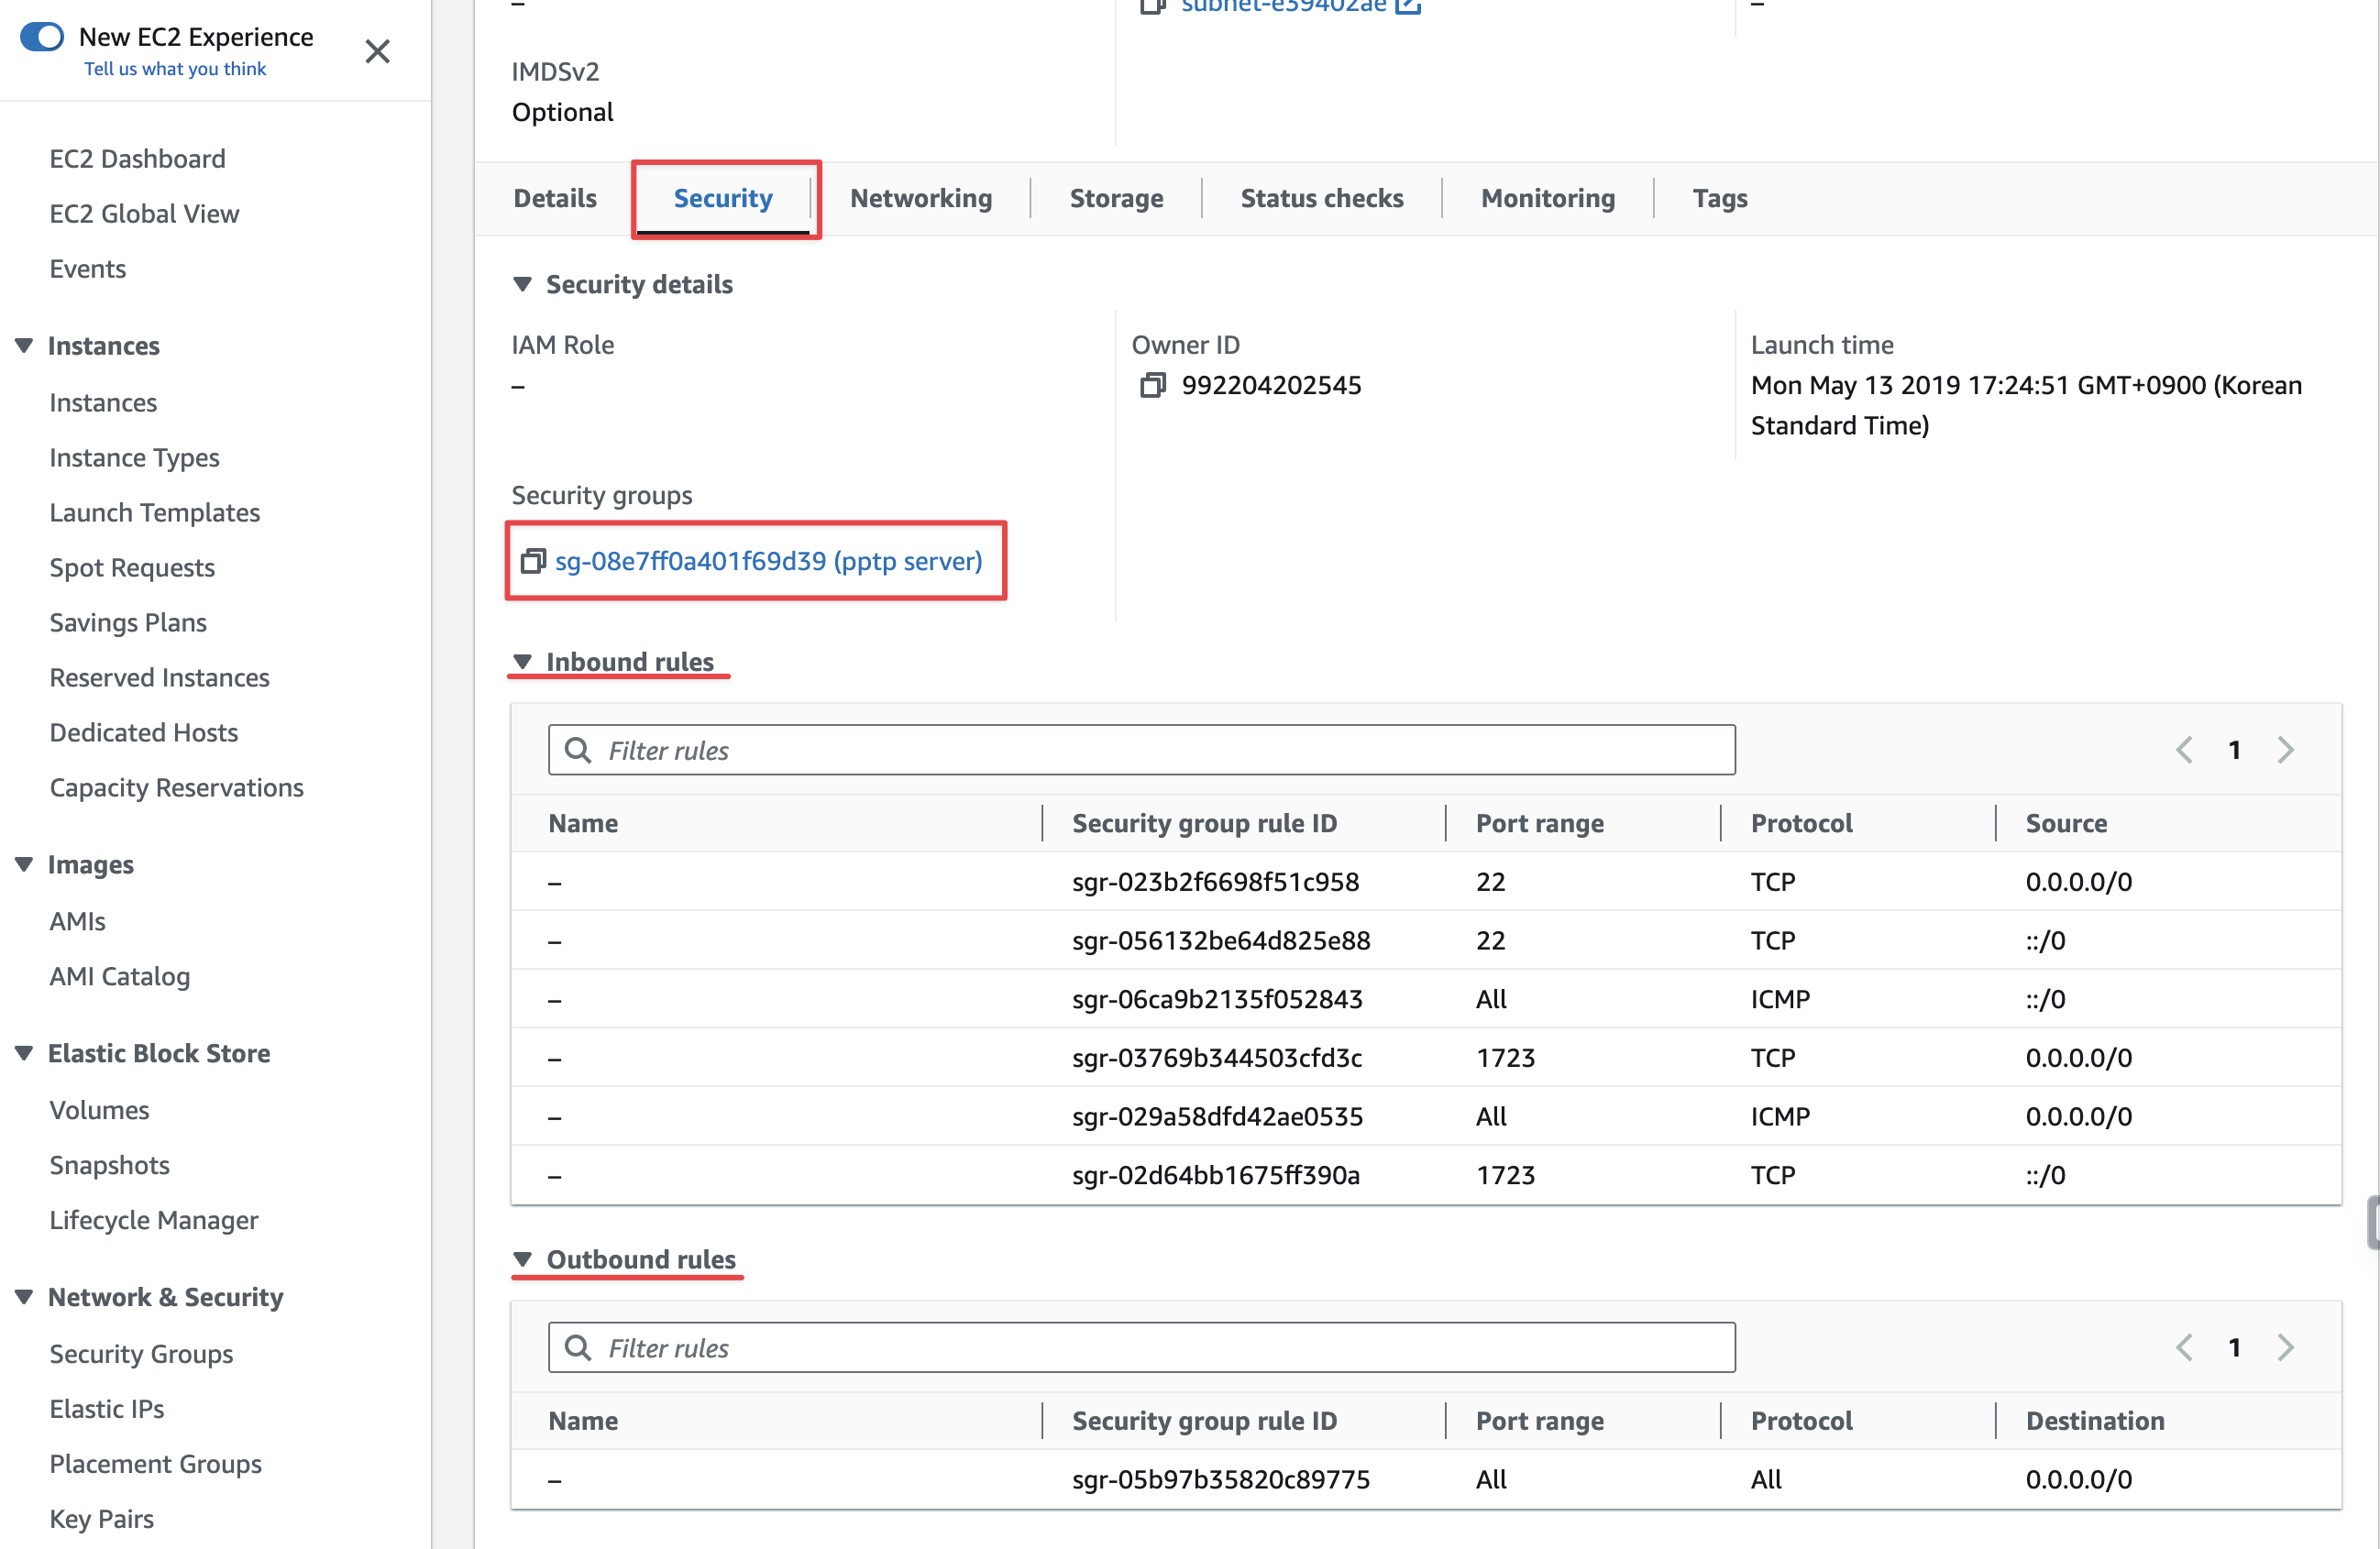Screen dimensions: 2380x1549
Task: Open EC2 Dashboard in the sidebar
Action: [x=138, y=158]
